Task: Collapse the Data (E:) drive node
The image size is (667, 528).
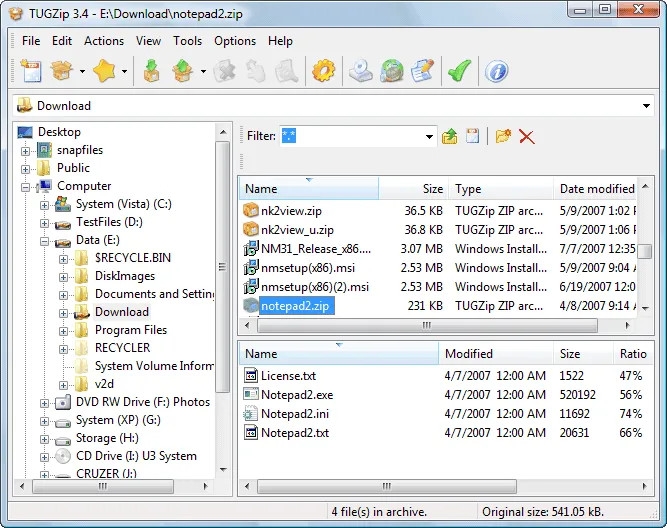Action: (44, 241)
